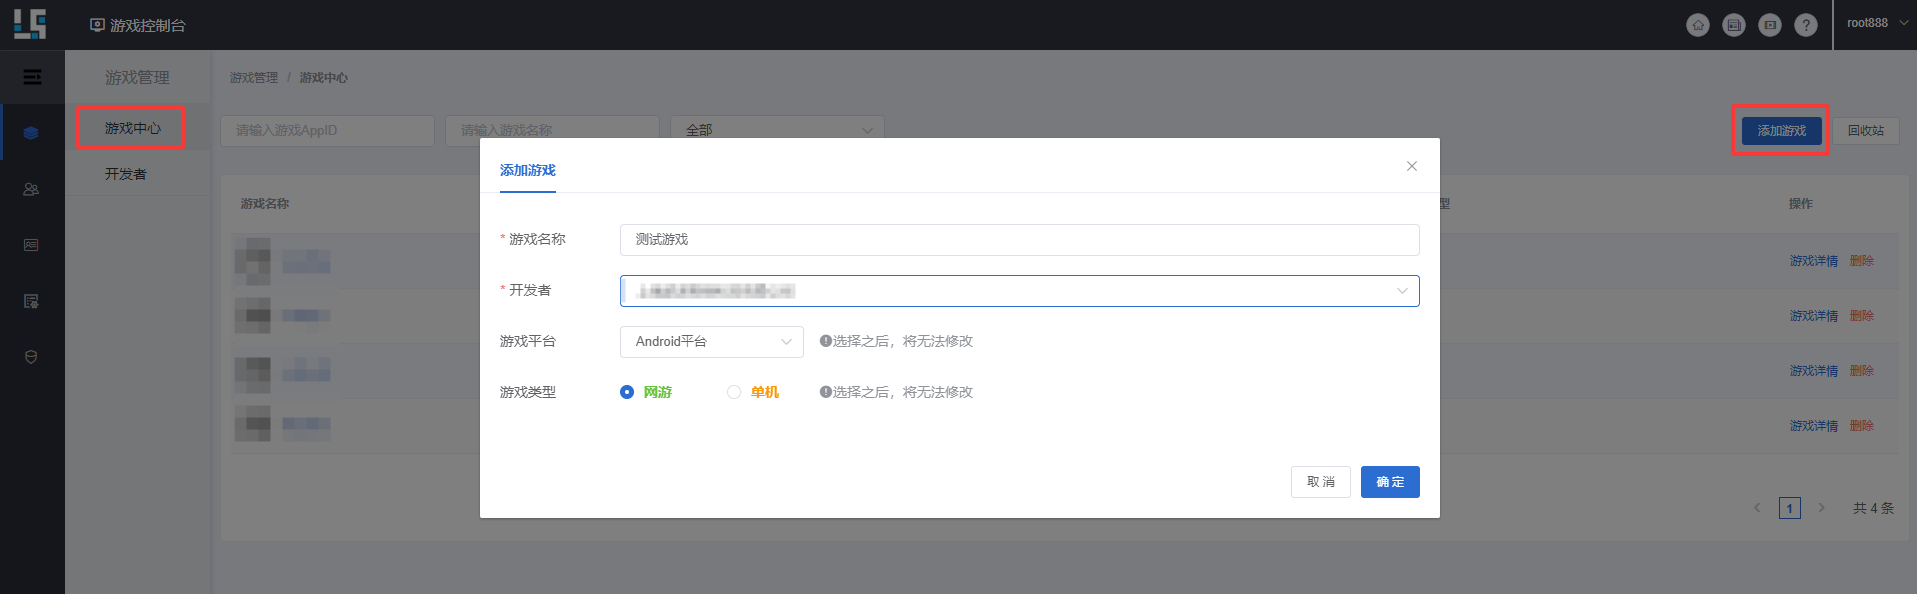Collapse the sidebar with hamburger menu icon

click(32, 77)
